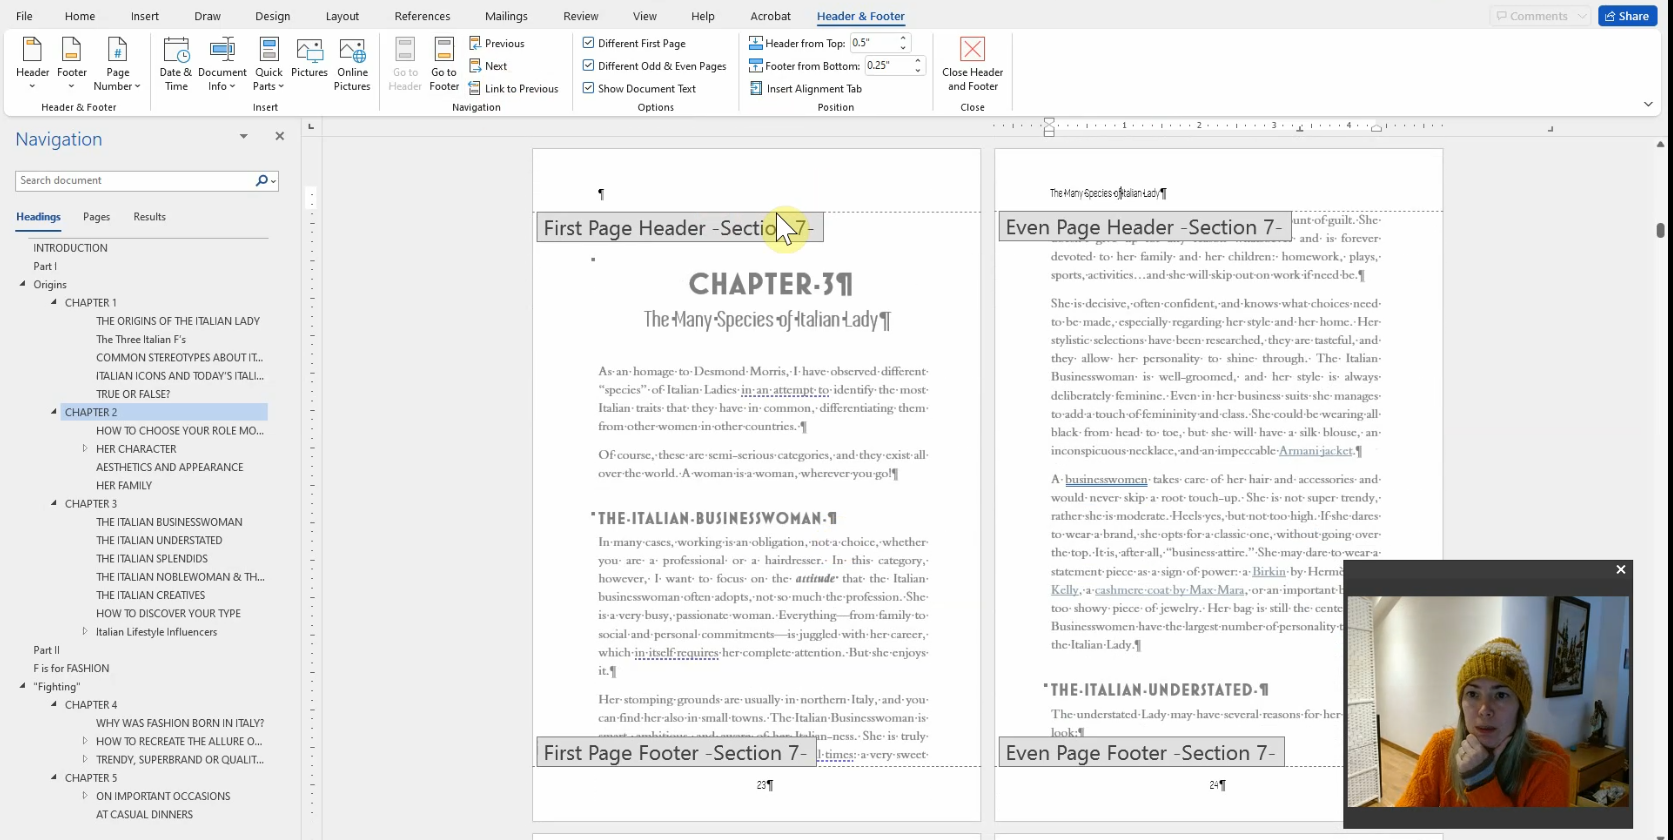Go to HOW TO DISCOVER YOUR TYPE
Screen dimensions: 1673x840
(x=168, y=613)
